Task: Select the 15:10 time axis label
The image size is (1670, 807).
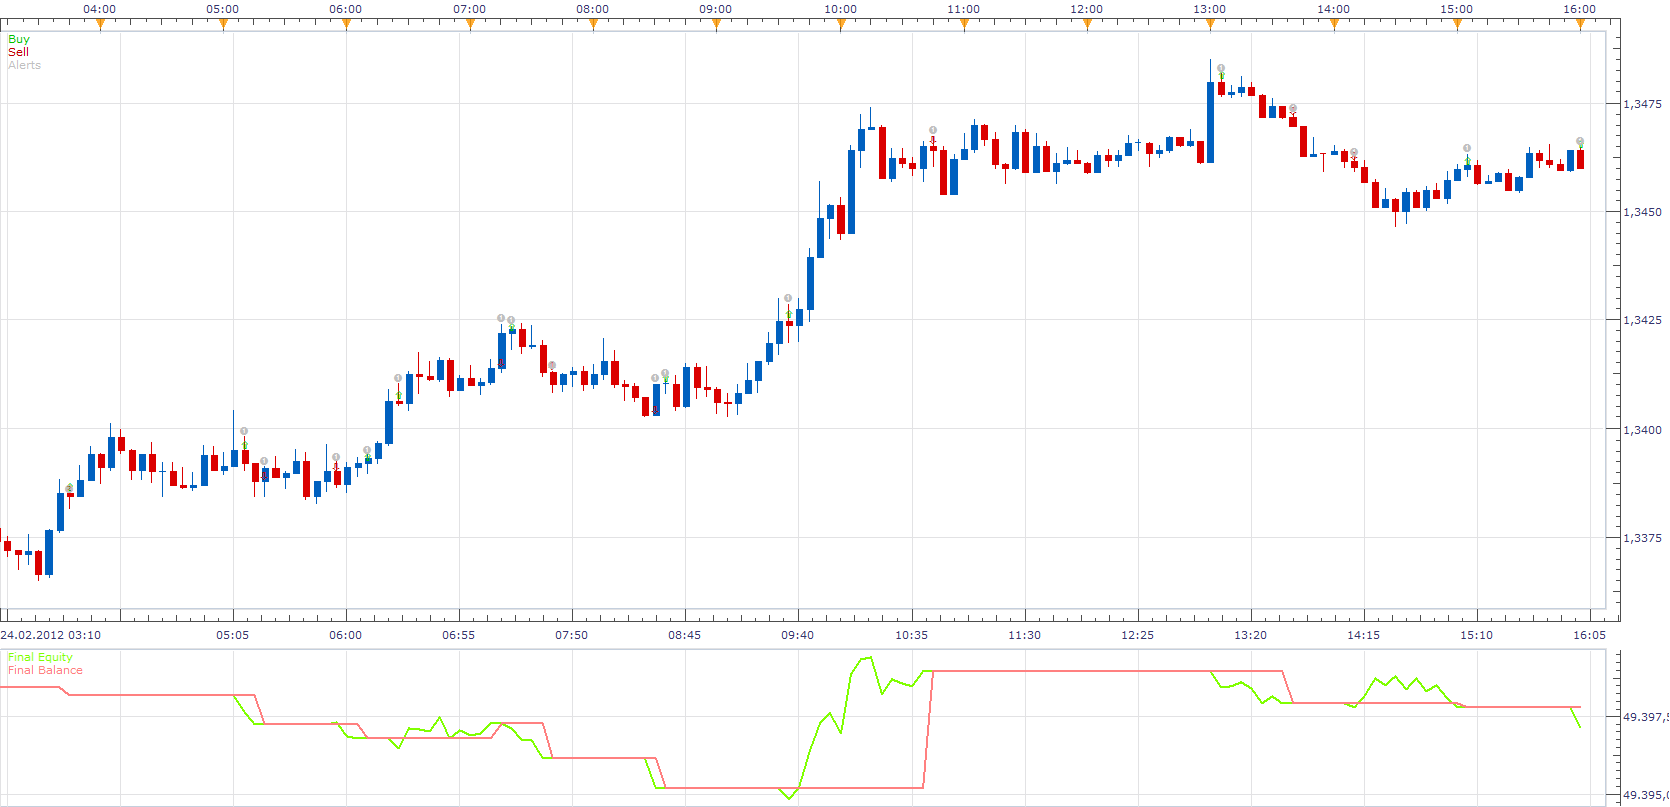Action: [1477, 635]
